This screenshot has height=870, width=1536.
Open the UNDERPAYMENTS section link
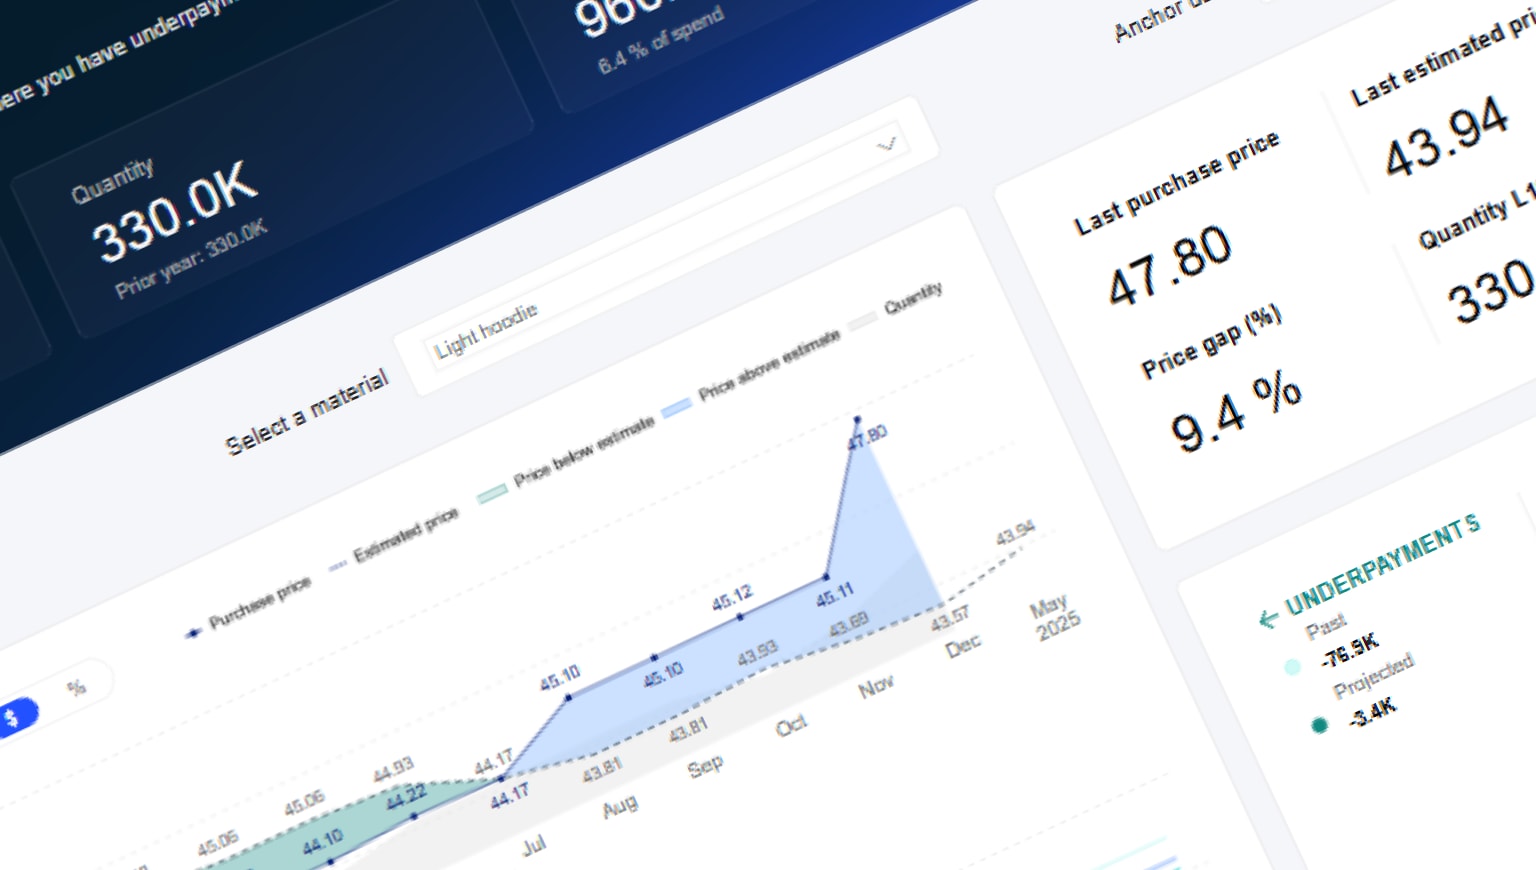coord(1381,565)
